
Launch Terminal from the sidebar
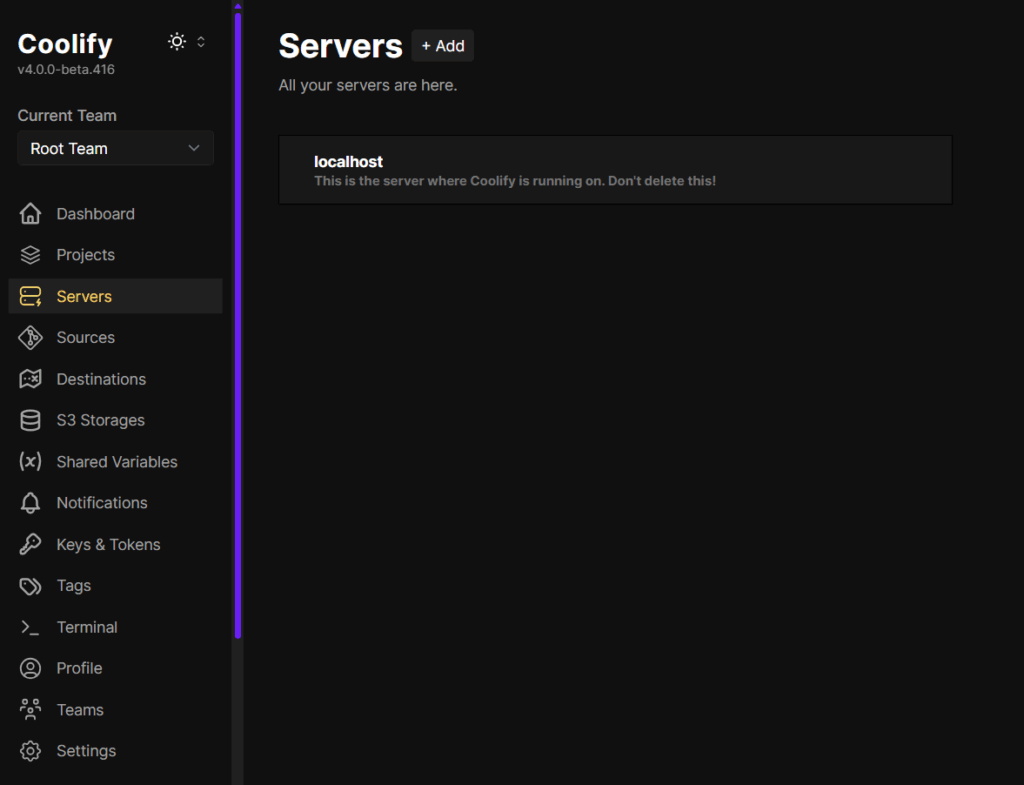[x=116, y=627]
